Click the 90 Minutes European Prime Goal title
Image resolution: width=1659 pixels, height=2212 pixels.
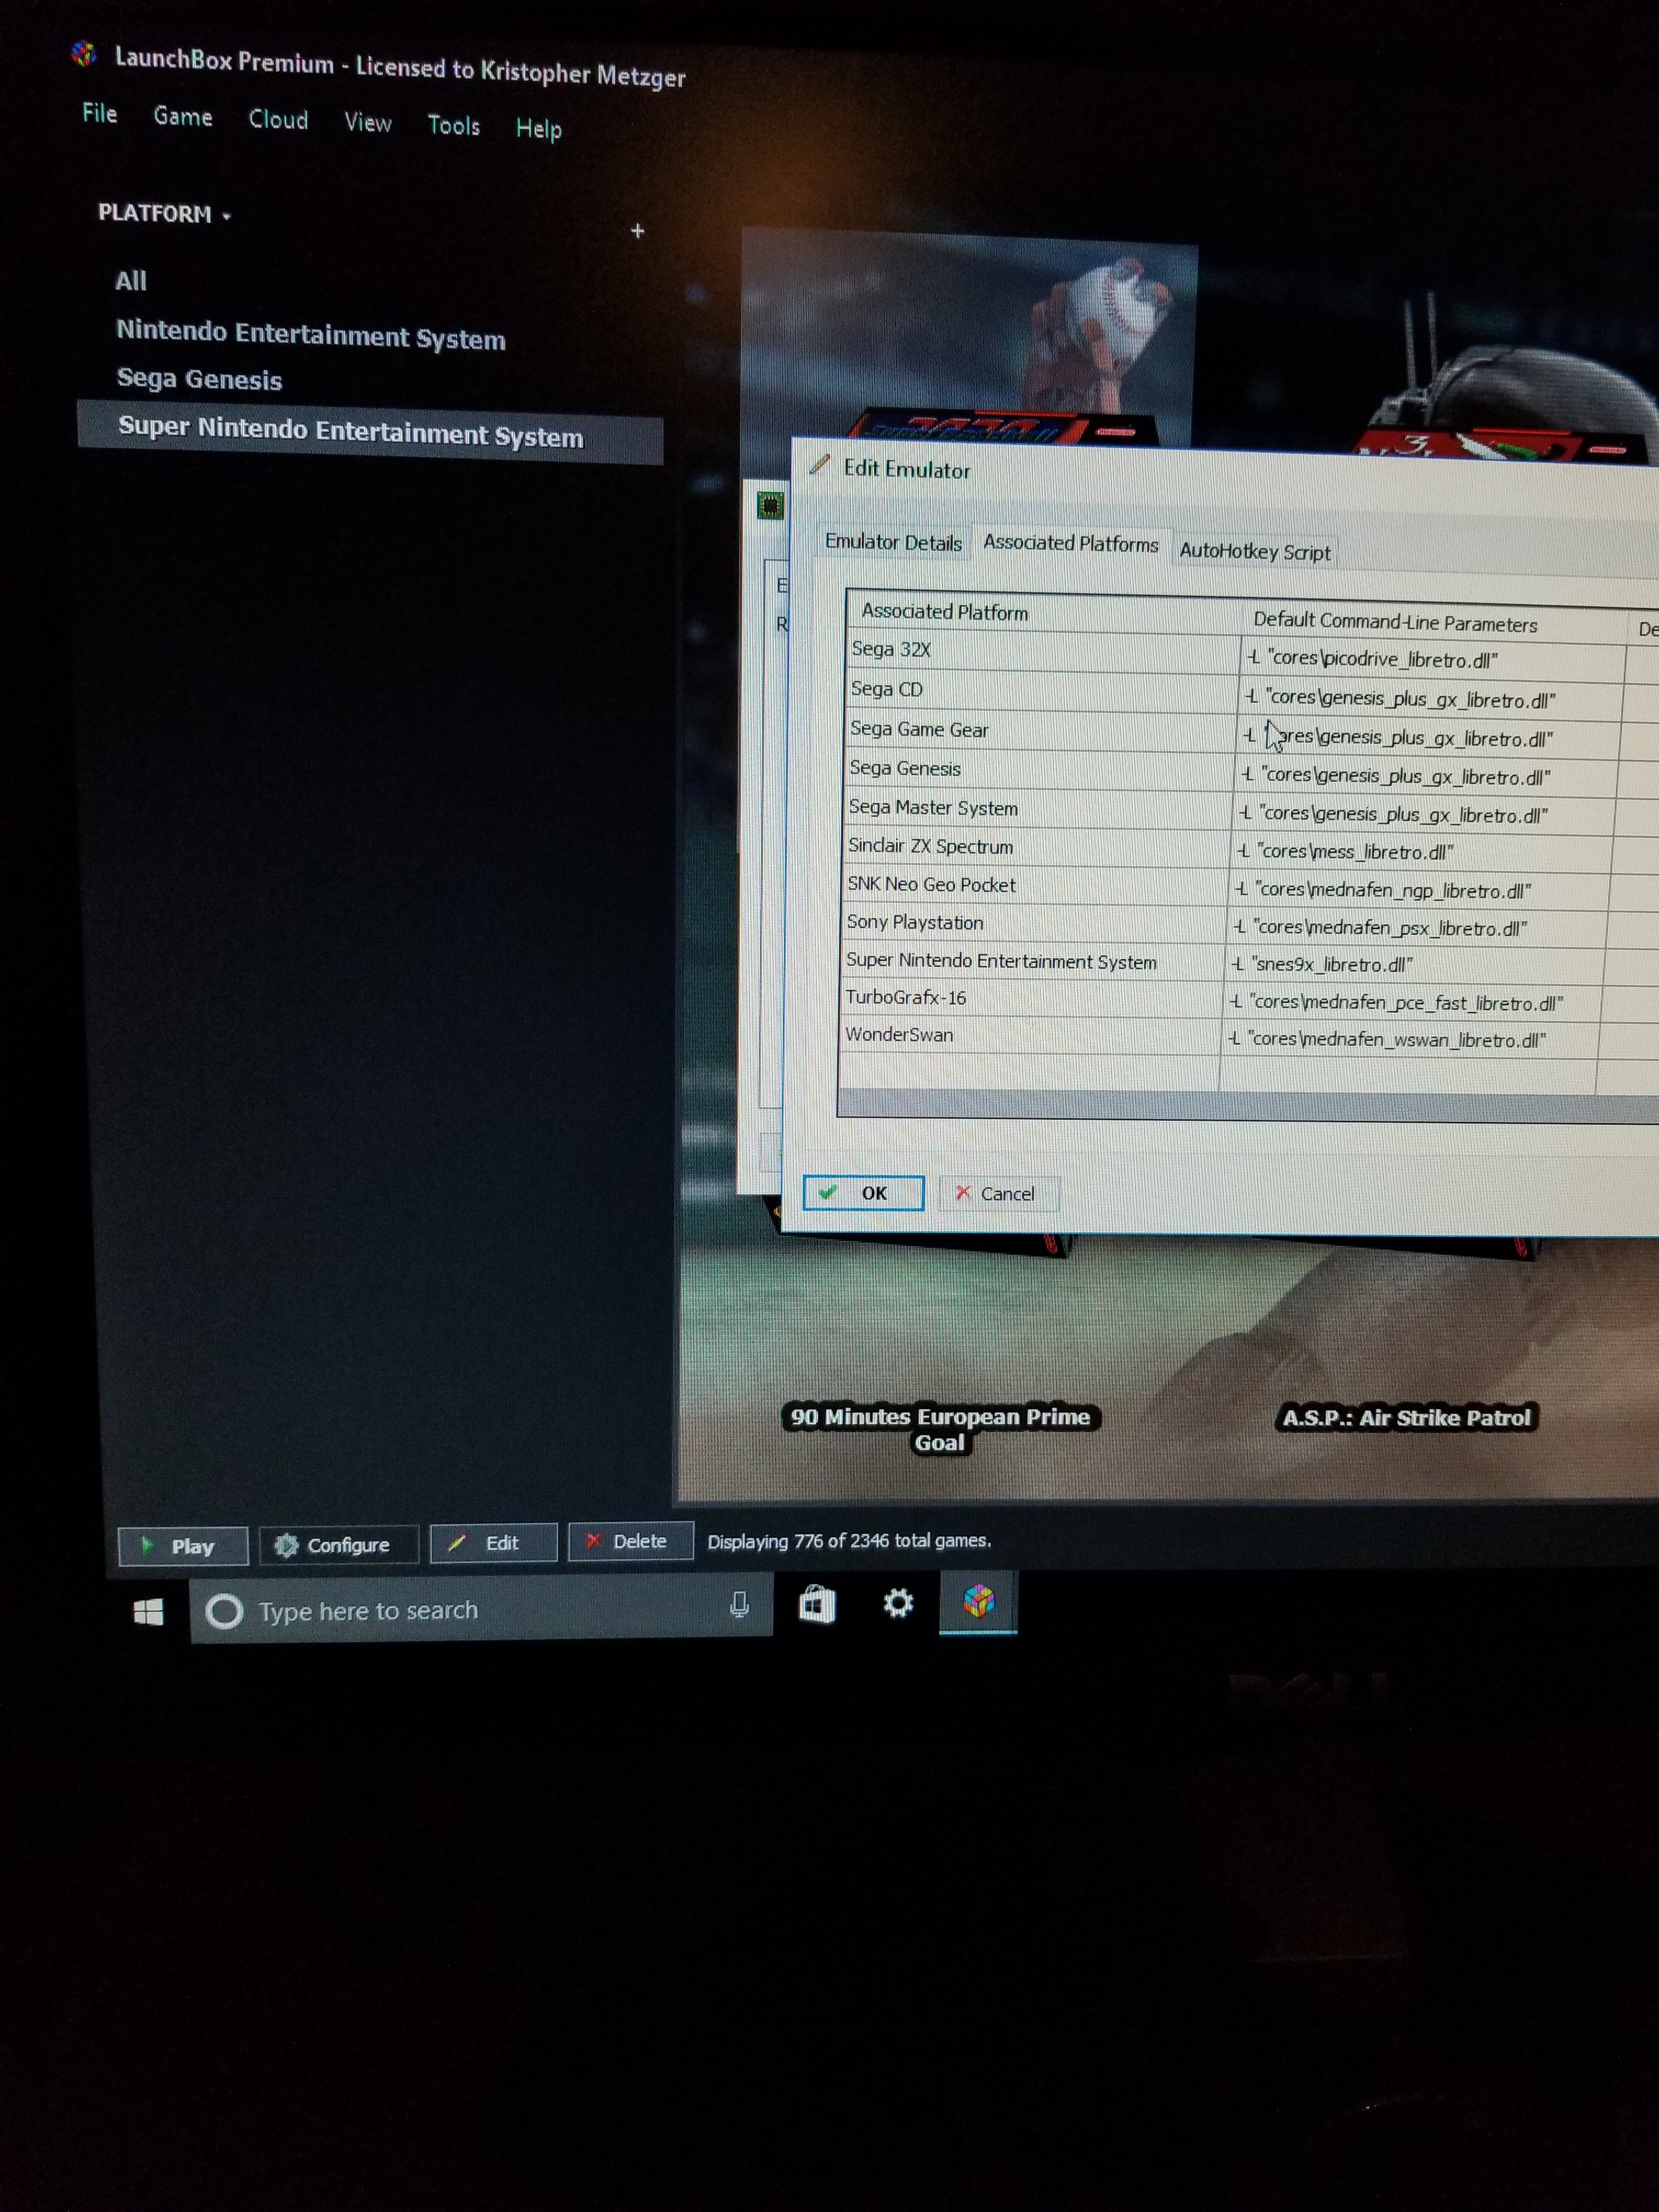coord(940,1429)
